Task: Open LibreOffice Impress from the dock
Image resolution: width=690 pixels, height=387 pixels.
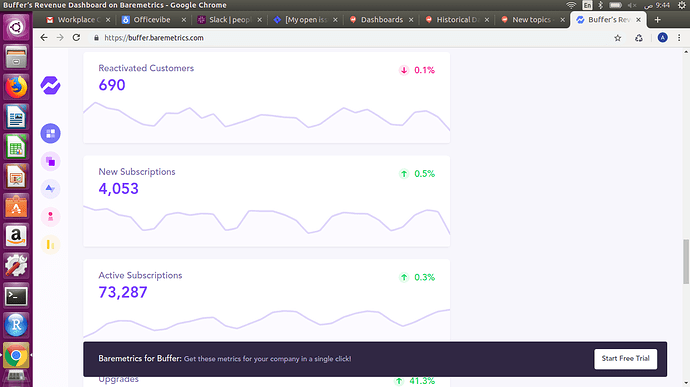Action: point(16,177)
